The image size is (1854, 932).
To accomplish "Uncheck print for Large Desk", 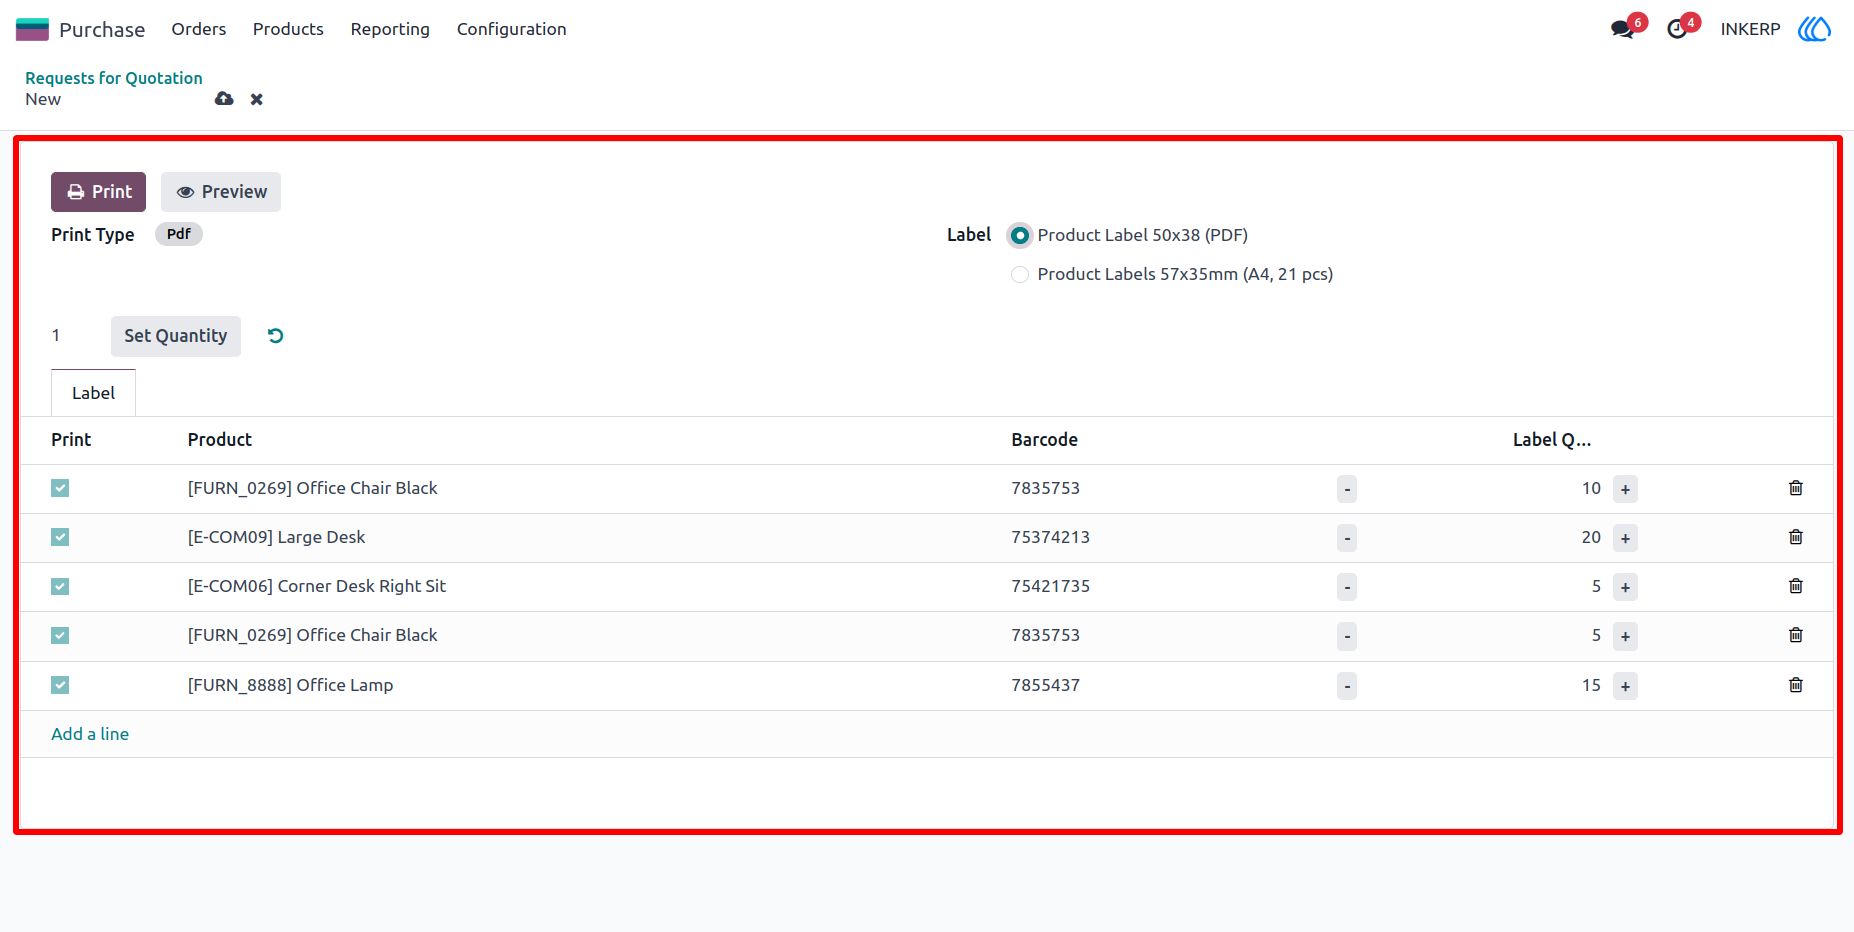I will [x=60, y=537].
